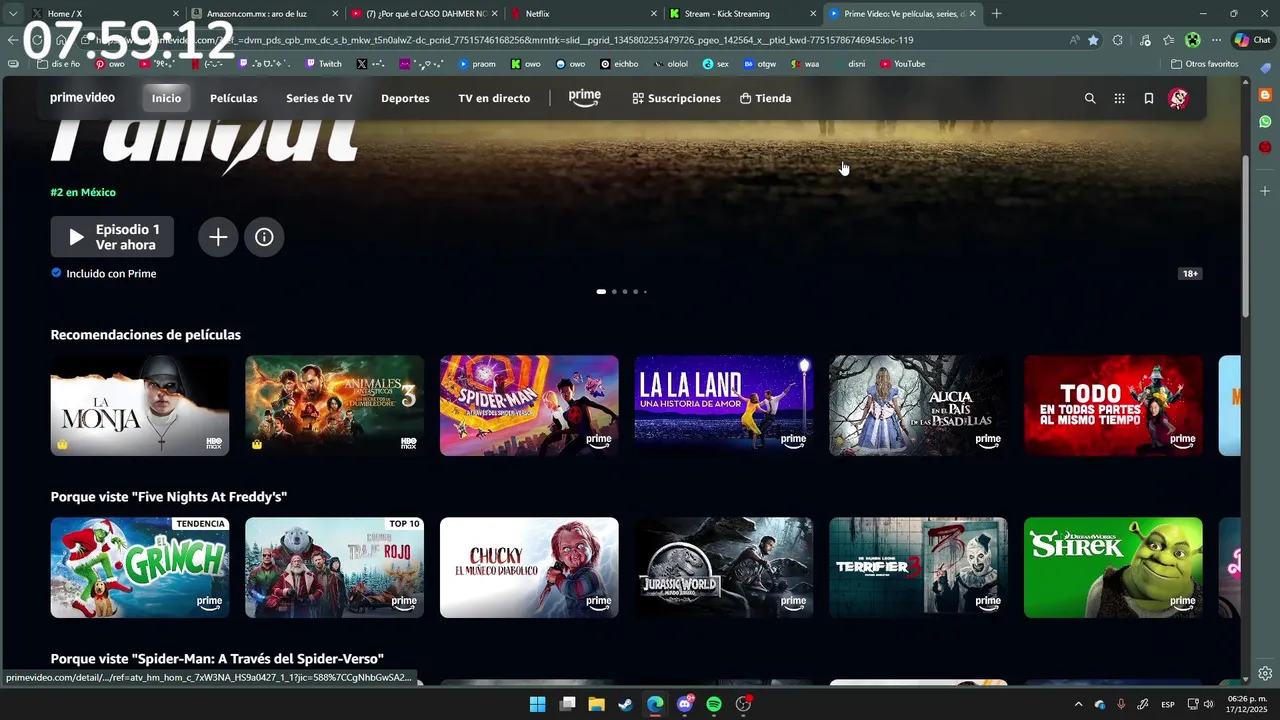Viewport: 1280px width, 720px height.
Task: Expand the hidden system tray icons chevron
Action: coord(1078,704)
